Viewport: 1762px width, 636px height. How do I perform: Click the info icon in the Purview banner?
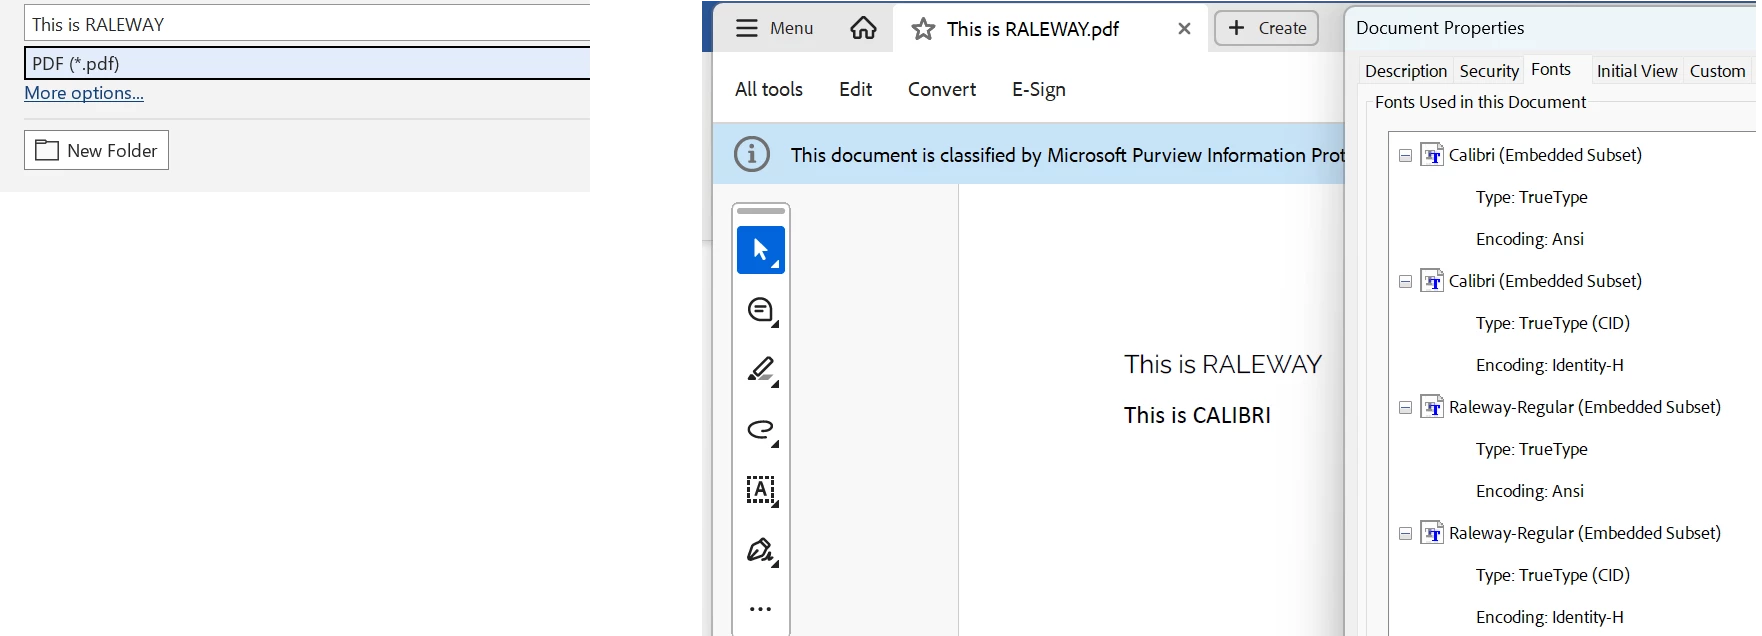752,154
